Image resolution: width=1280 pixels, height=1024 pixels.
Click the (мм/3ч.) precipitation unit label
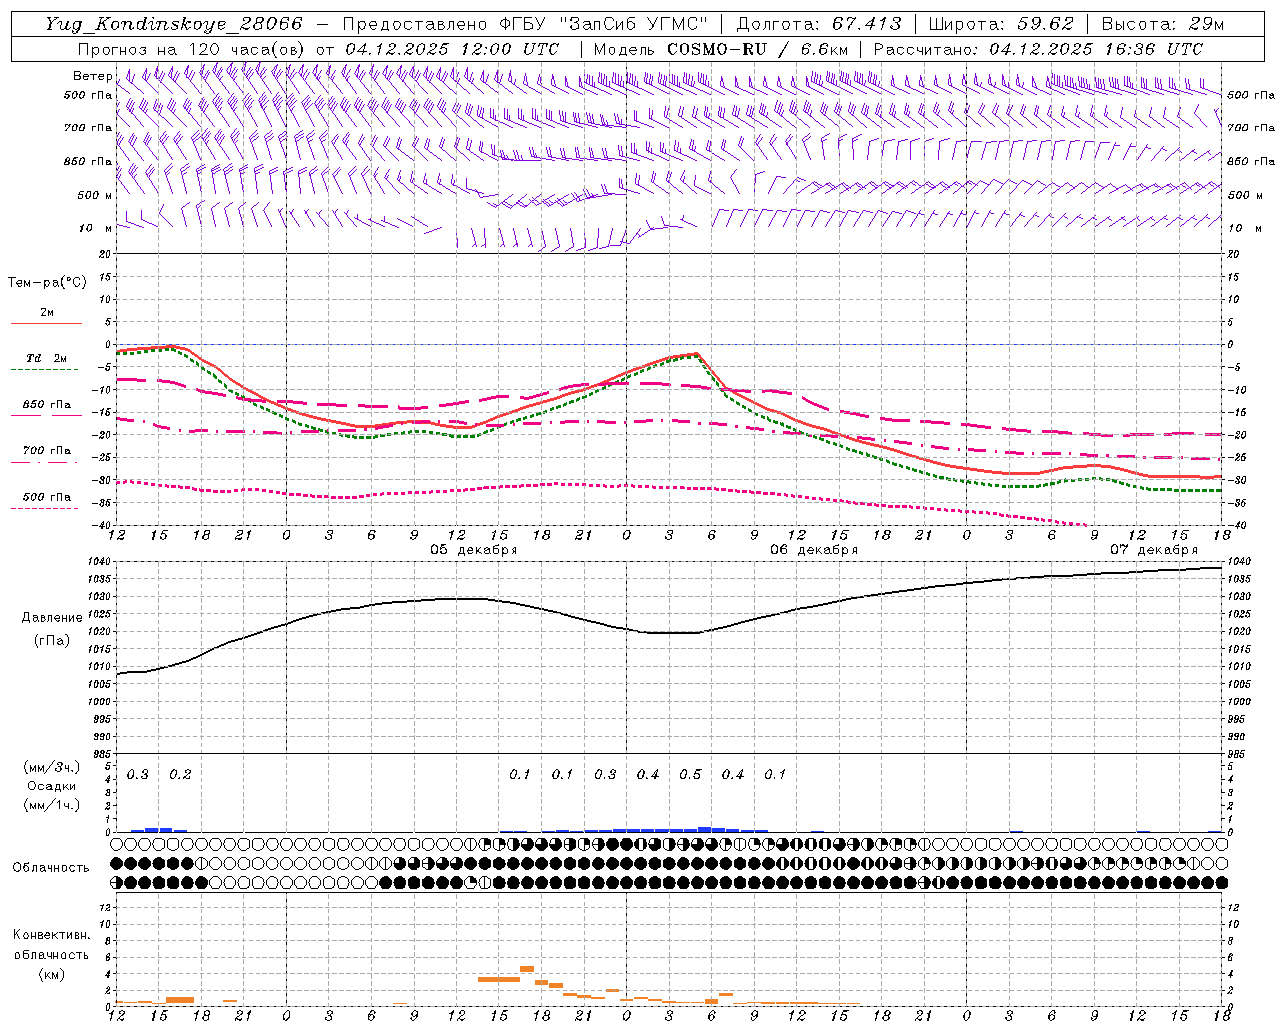[x=51, y=767]
